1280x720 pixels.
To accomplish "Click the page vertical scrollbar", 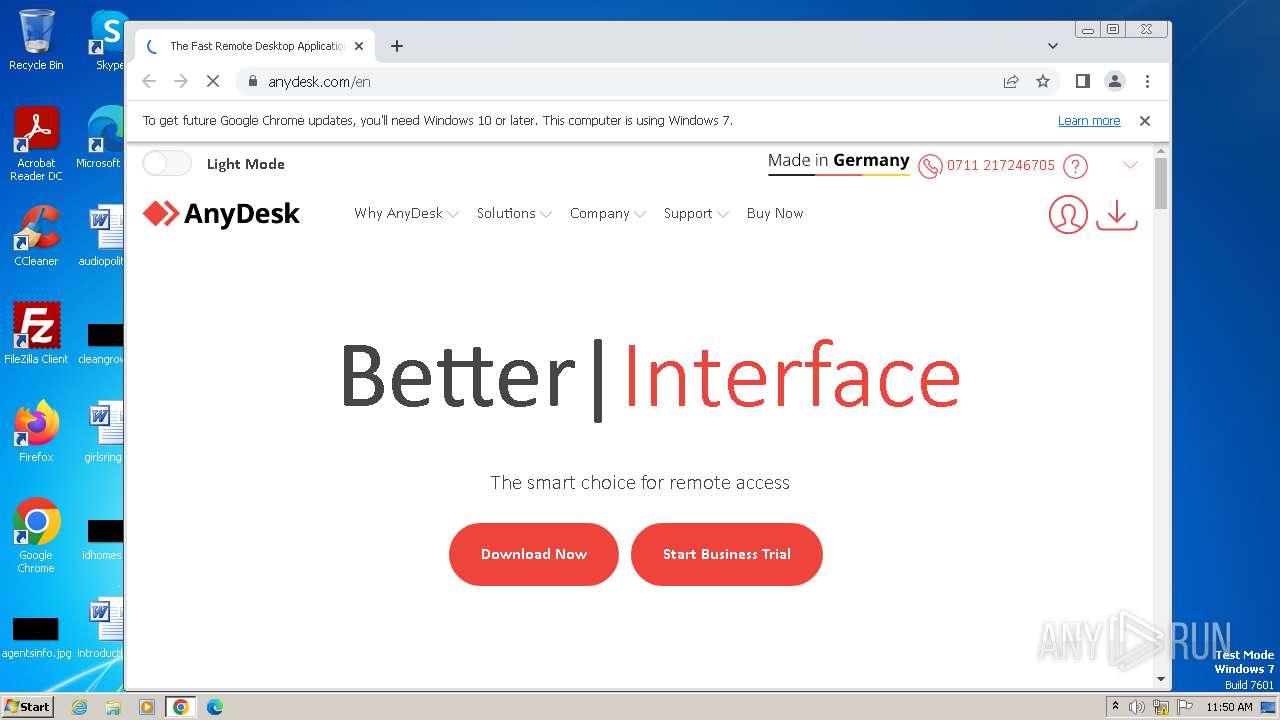I will pyautogui.click(x=1160, y=184).
